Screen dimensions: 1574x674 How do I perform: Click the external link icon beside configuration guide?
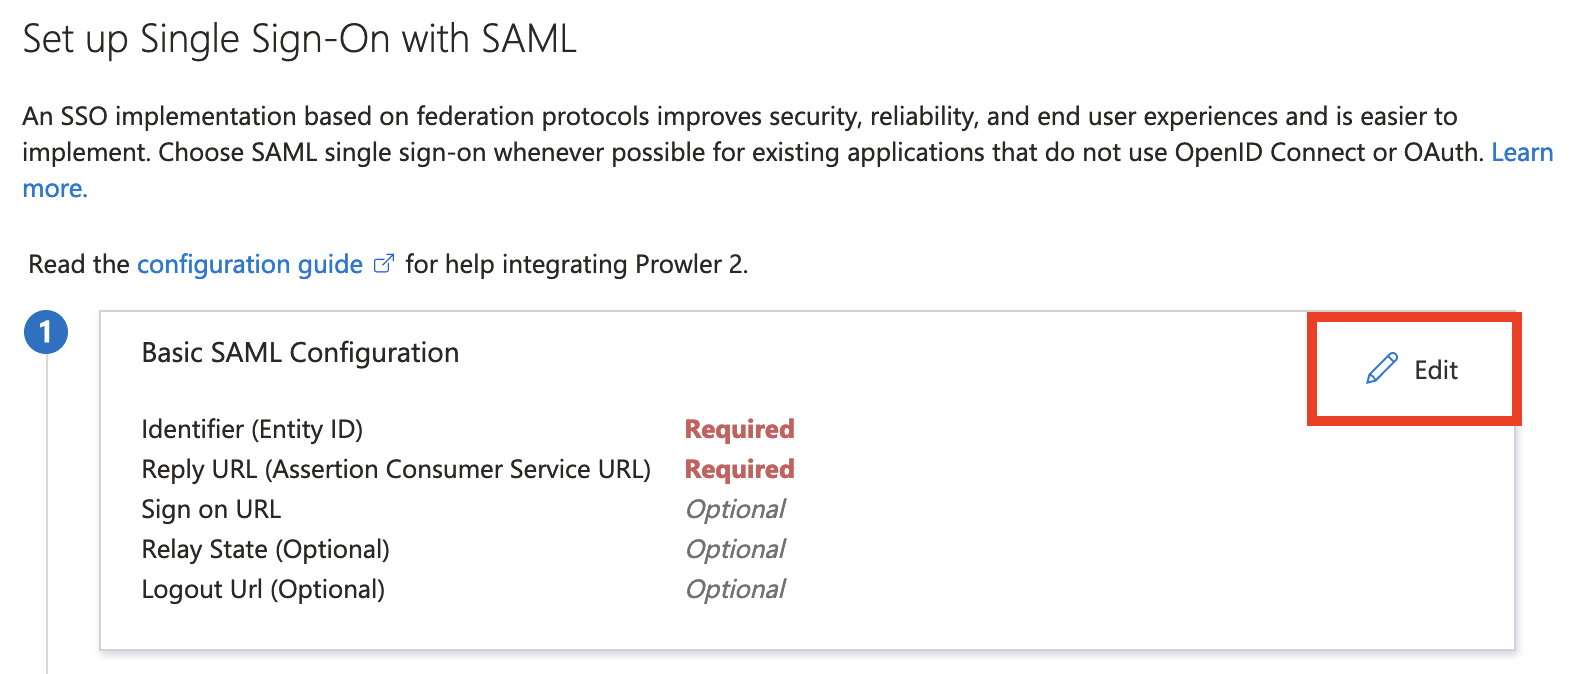point(383,264)
